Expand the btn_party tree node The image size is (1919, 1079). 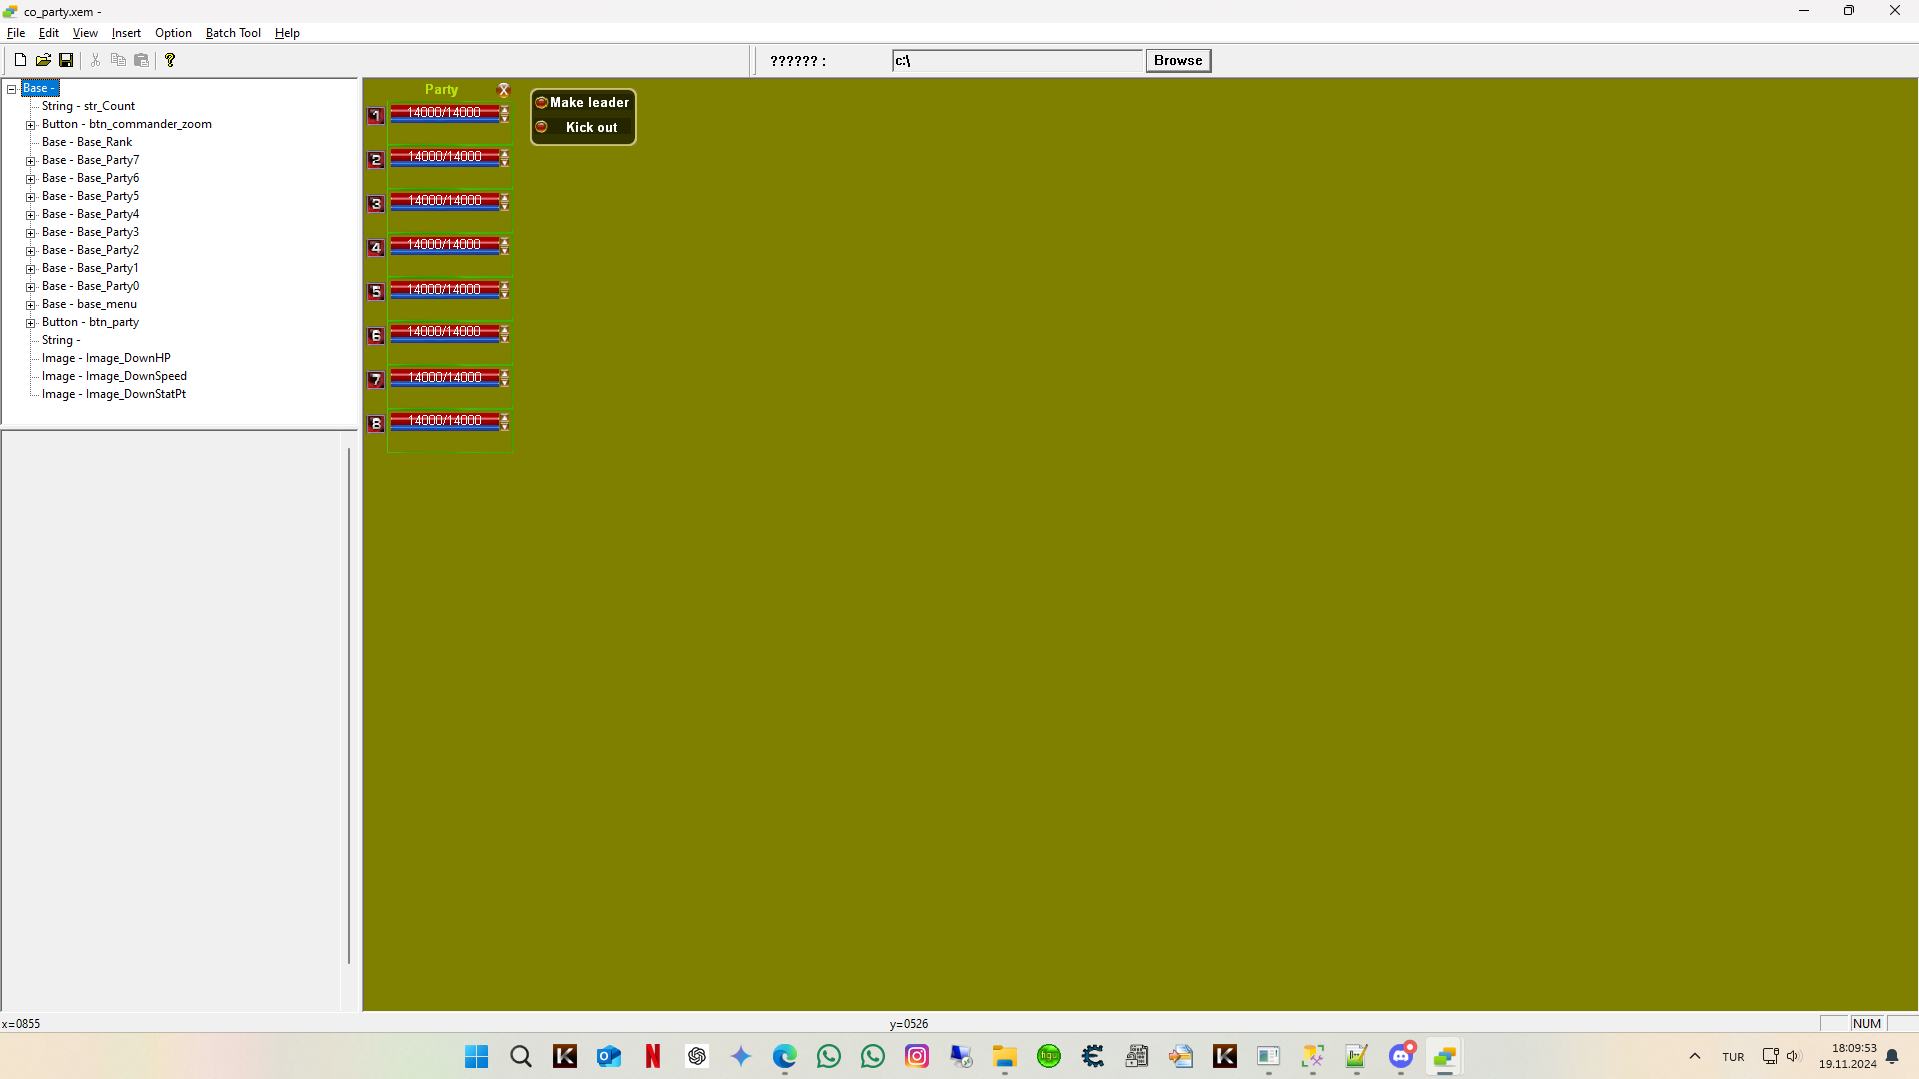(30, 322)
